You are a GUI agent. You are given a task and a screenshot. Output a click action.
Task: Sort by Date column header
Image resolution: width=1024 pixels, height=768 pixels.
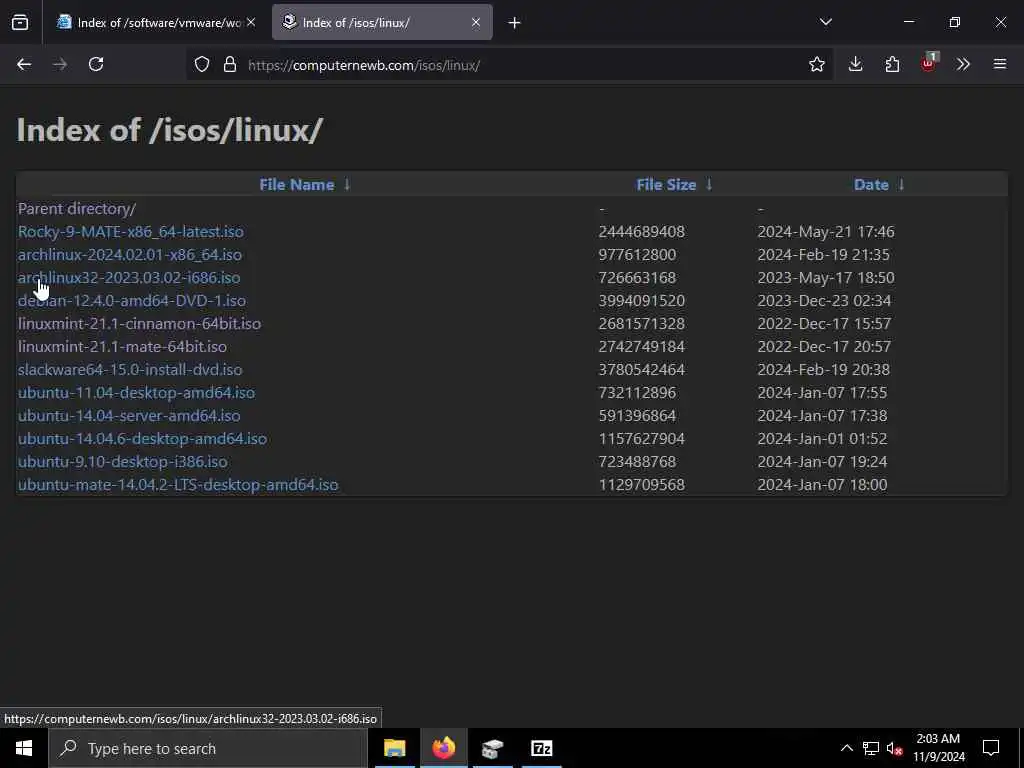pos(871,185)
